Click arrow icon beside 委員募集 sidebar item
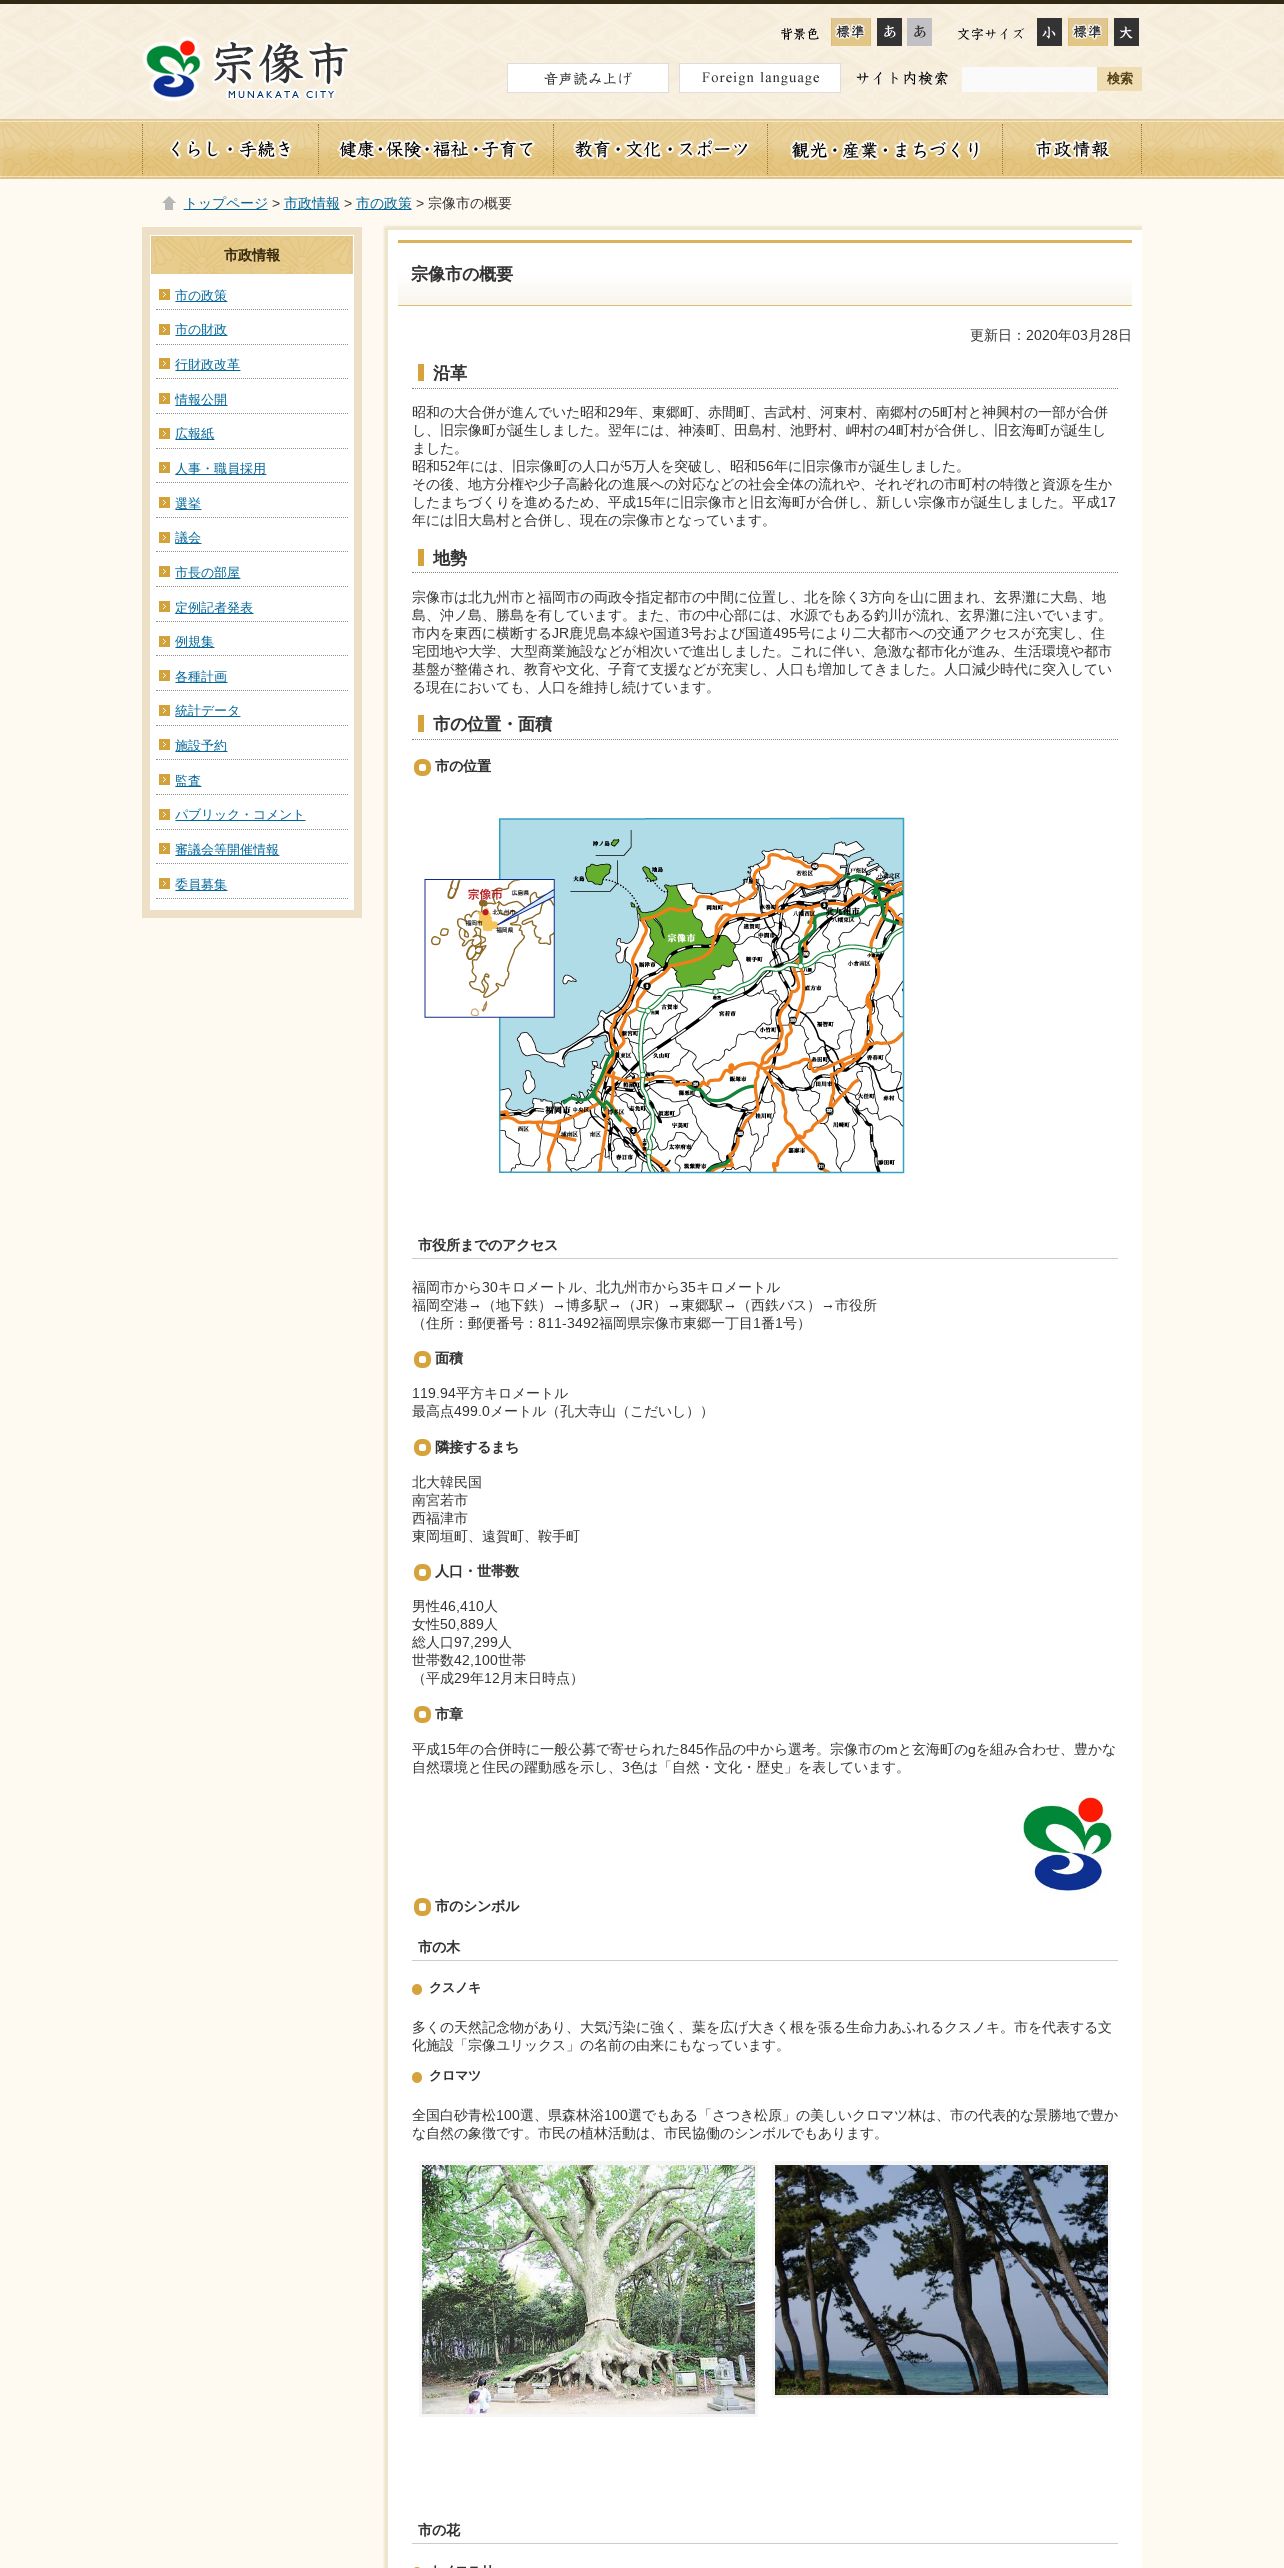1284x2568 pixels. click(x=164, y=883)
